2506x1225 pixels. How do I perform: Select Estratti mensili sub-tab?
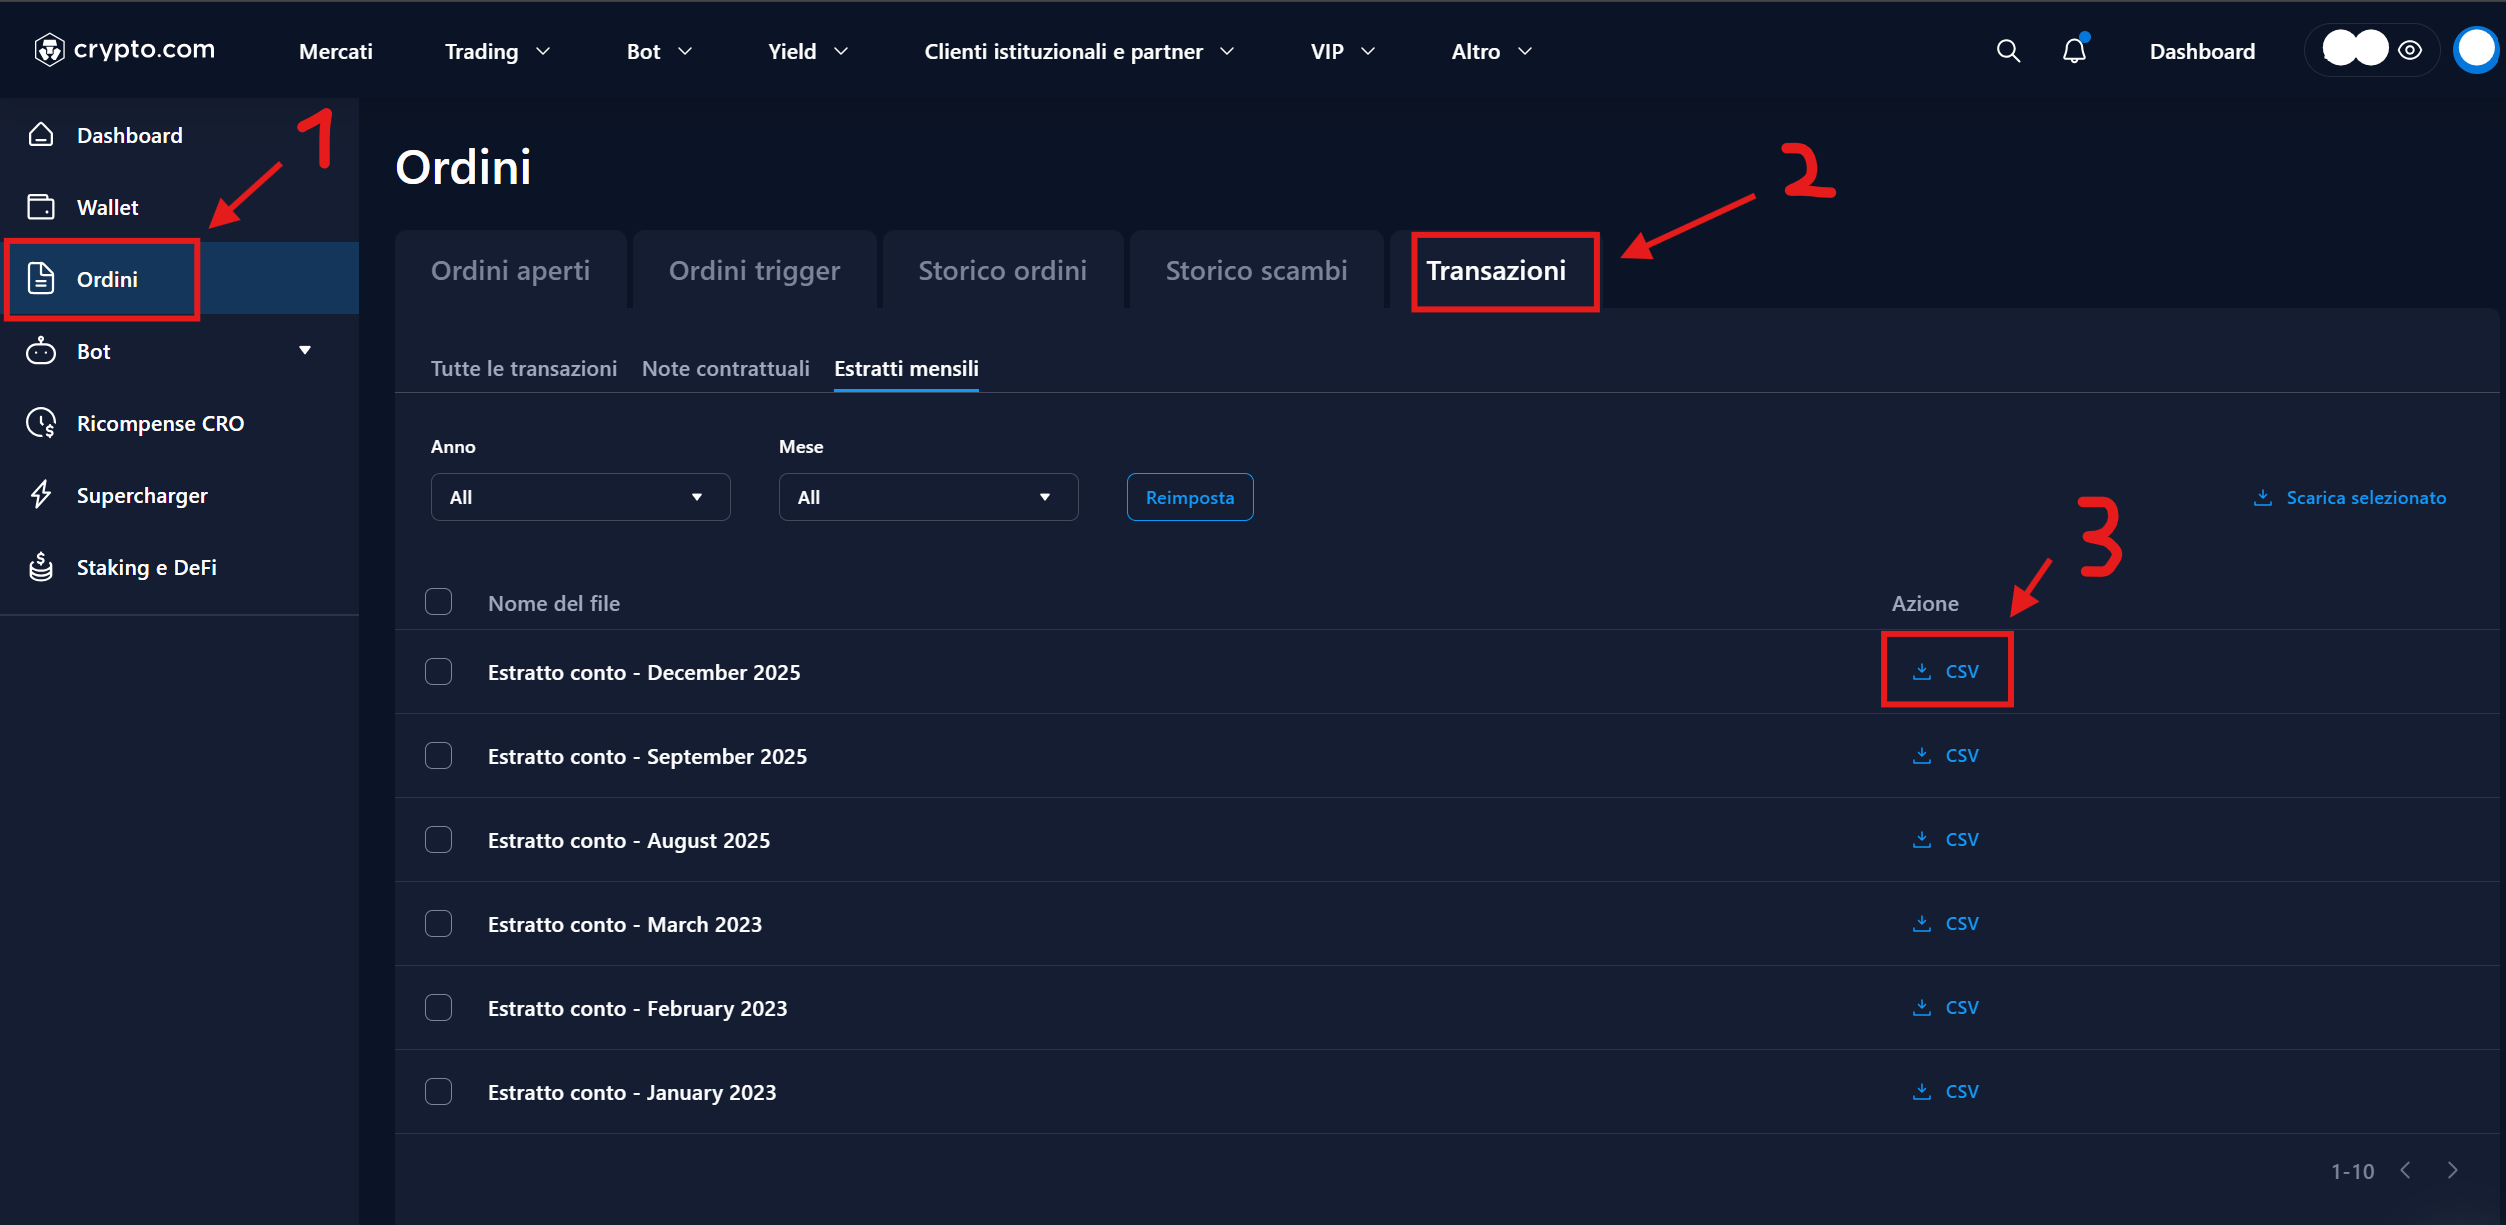(x=906, y=368)
